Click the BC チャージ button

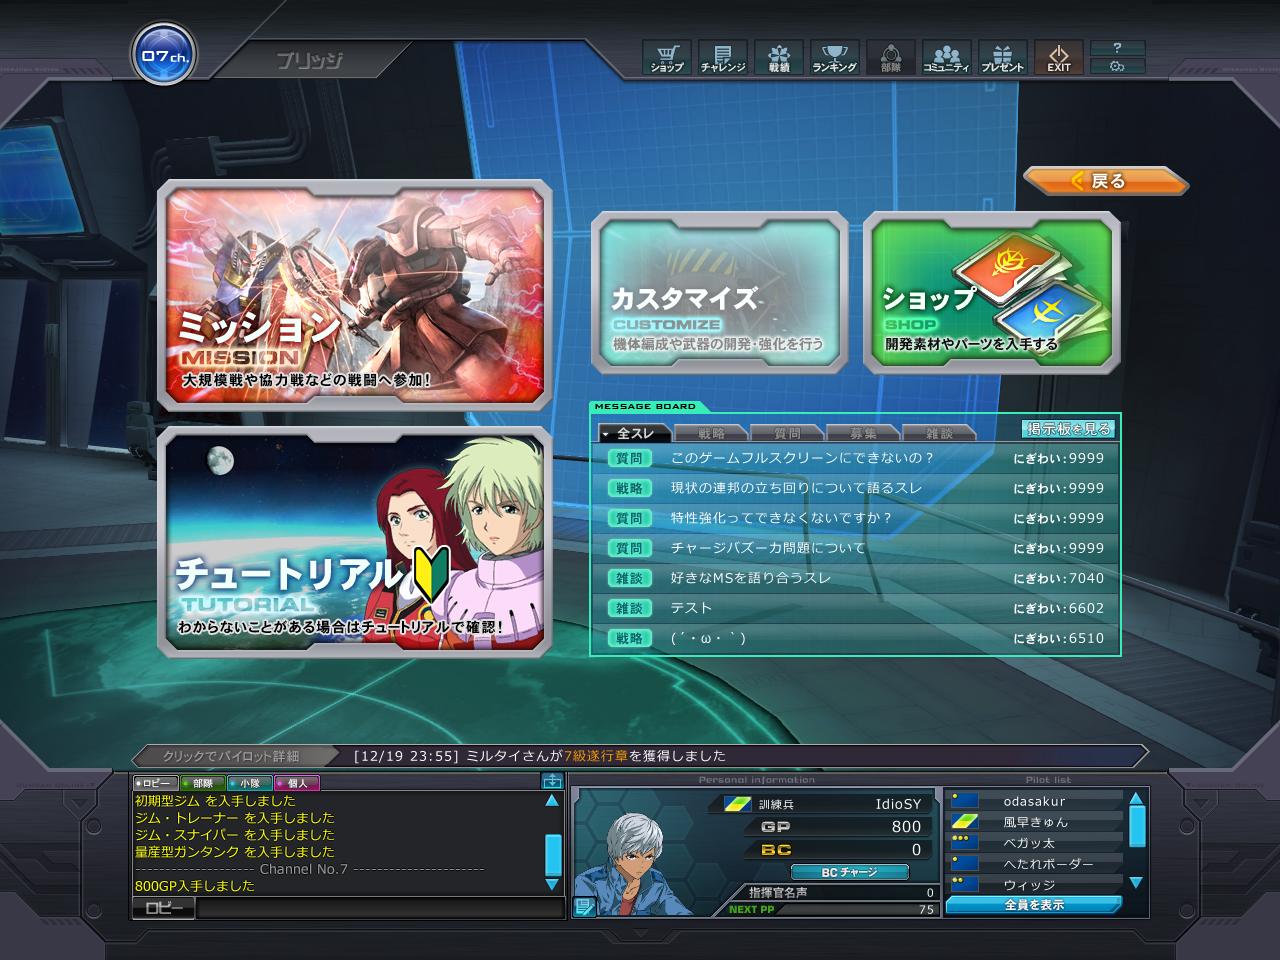(x=850, y=872)
